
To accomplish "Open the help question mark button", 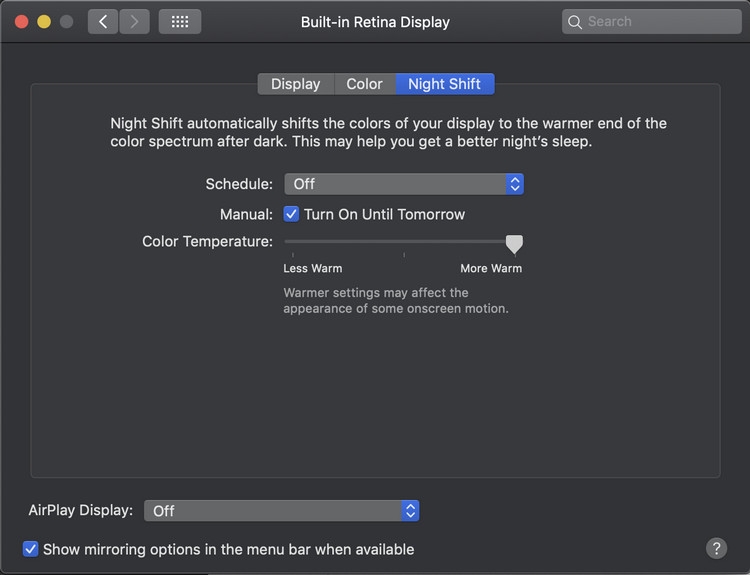I will 716,548.
